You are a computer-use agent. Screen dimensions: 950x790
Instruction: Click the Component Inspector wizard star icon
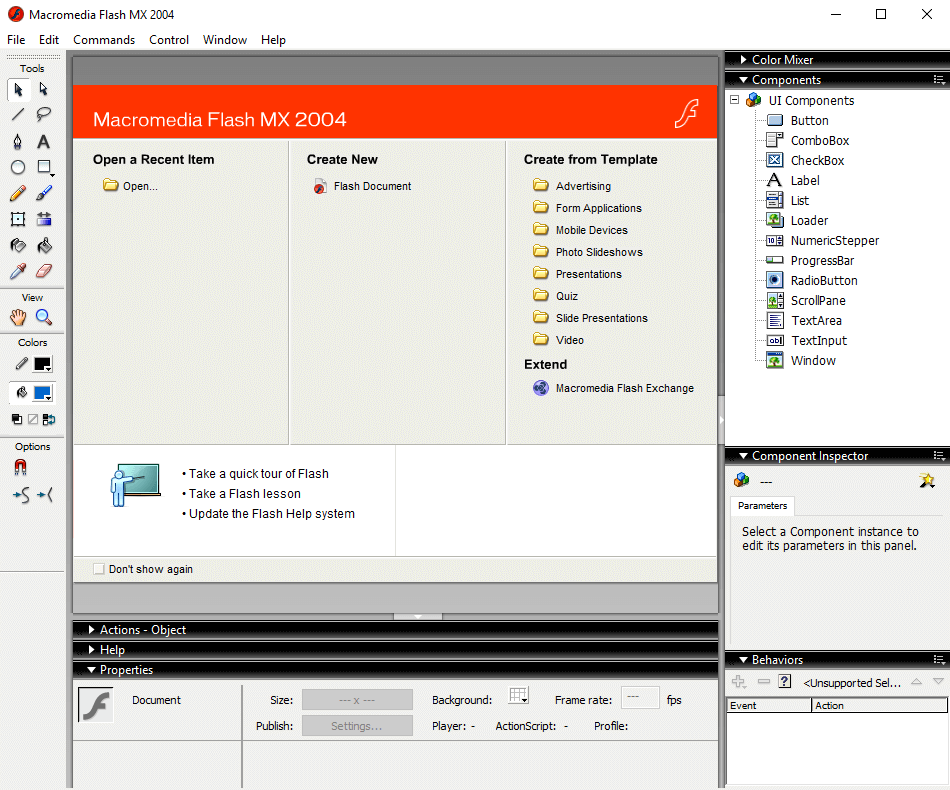(927, 481)
